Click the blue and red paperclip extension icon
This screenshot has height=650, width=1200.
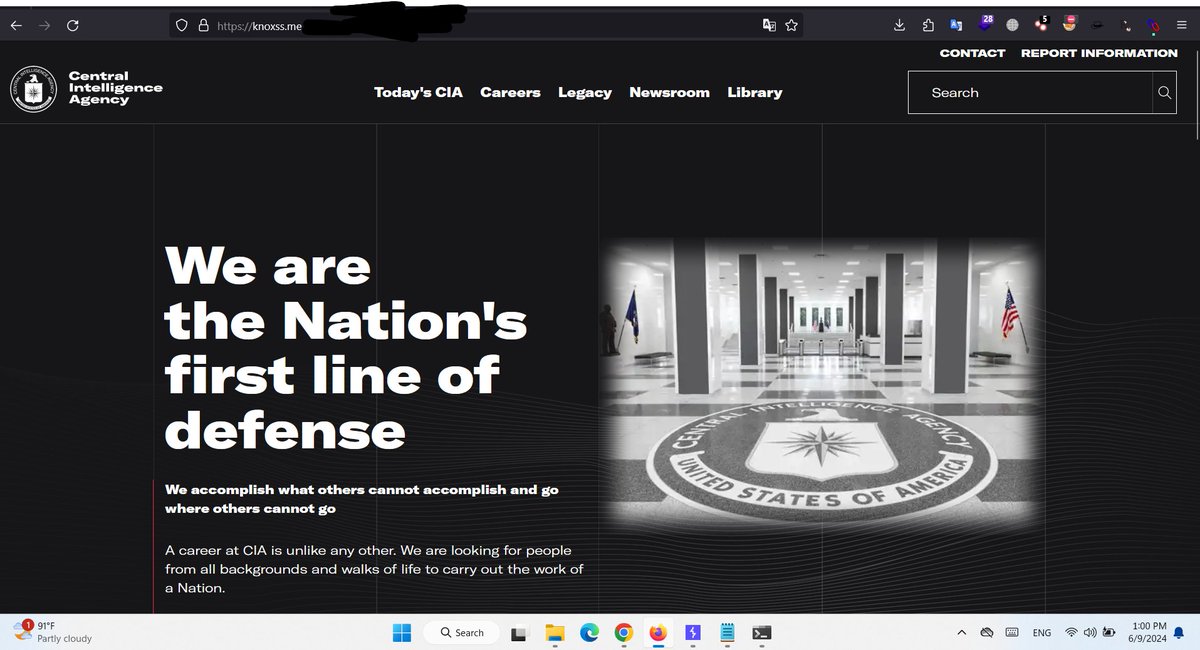click(1154, 26)
